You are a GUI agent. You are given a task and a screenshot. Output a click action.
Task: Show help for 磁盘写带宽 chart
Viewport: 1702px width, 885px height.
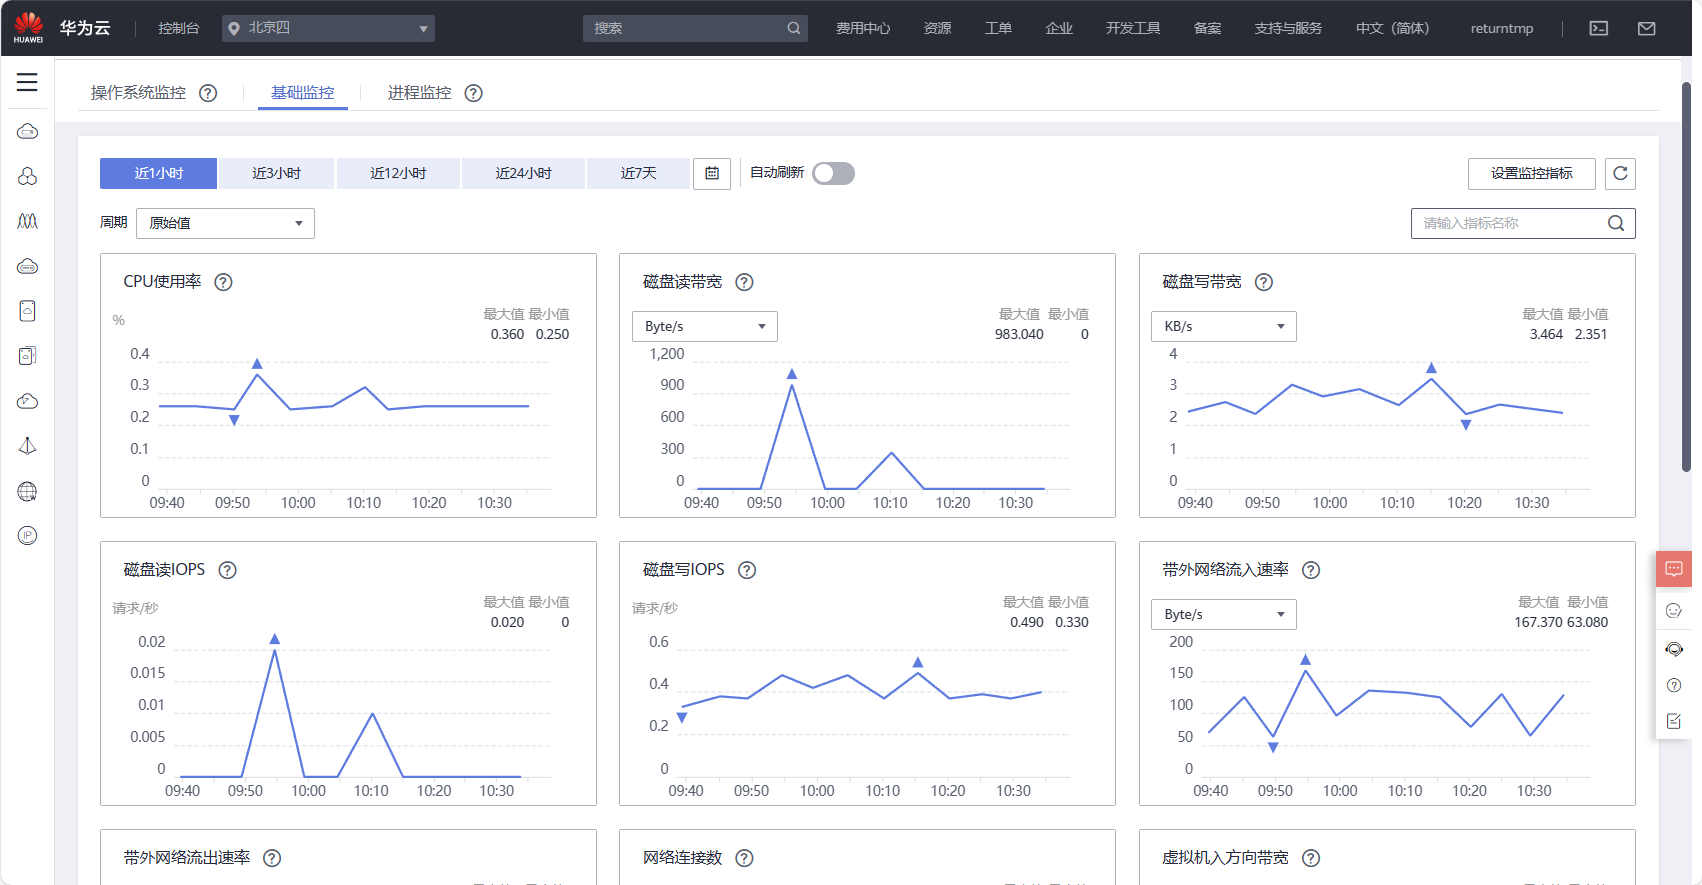1264,282
